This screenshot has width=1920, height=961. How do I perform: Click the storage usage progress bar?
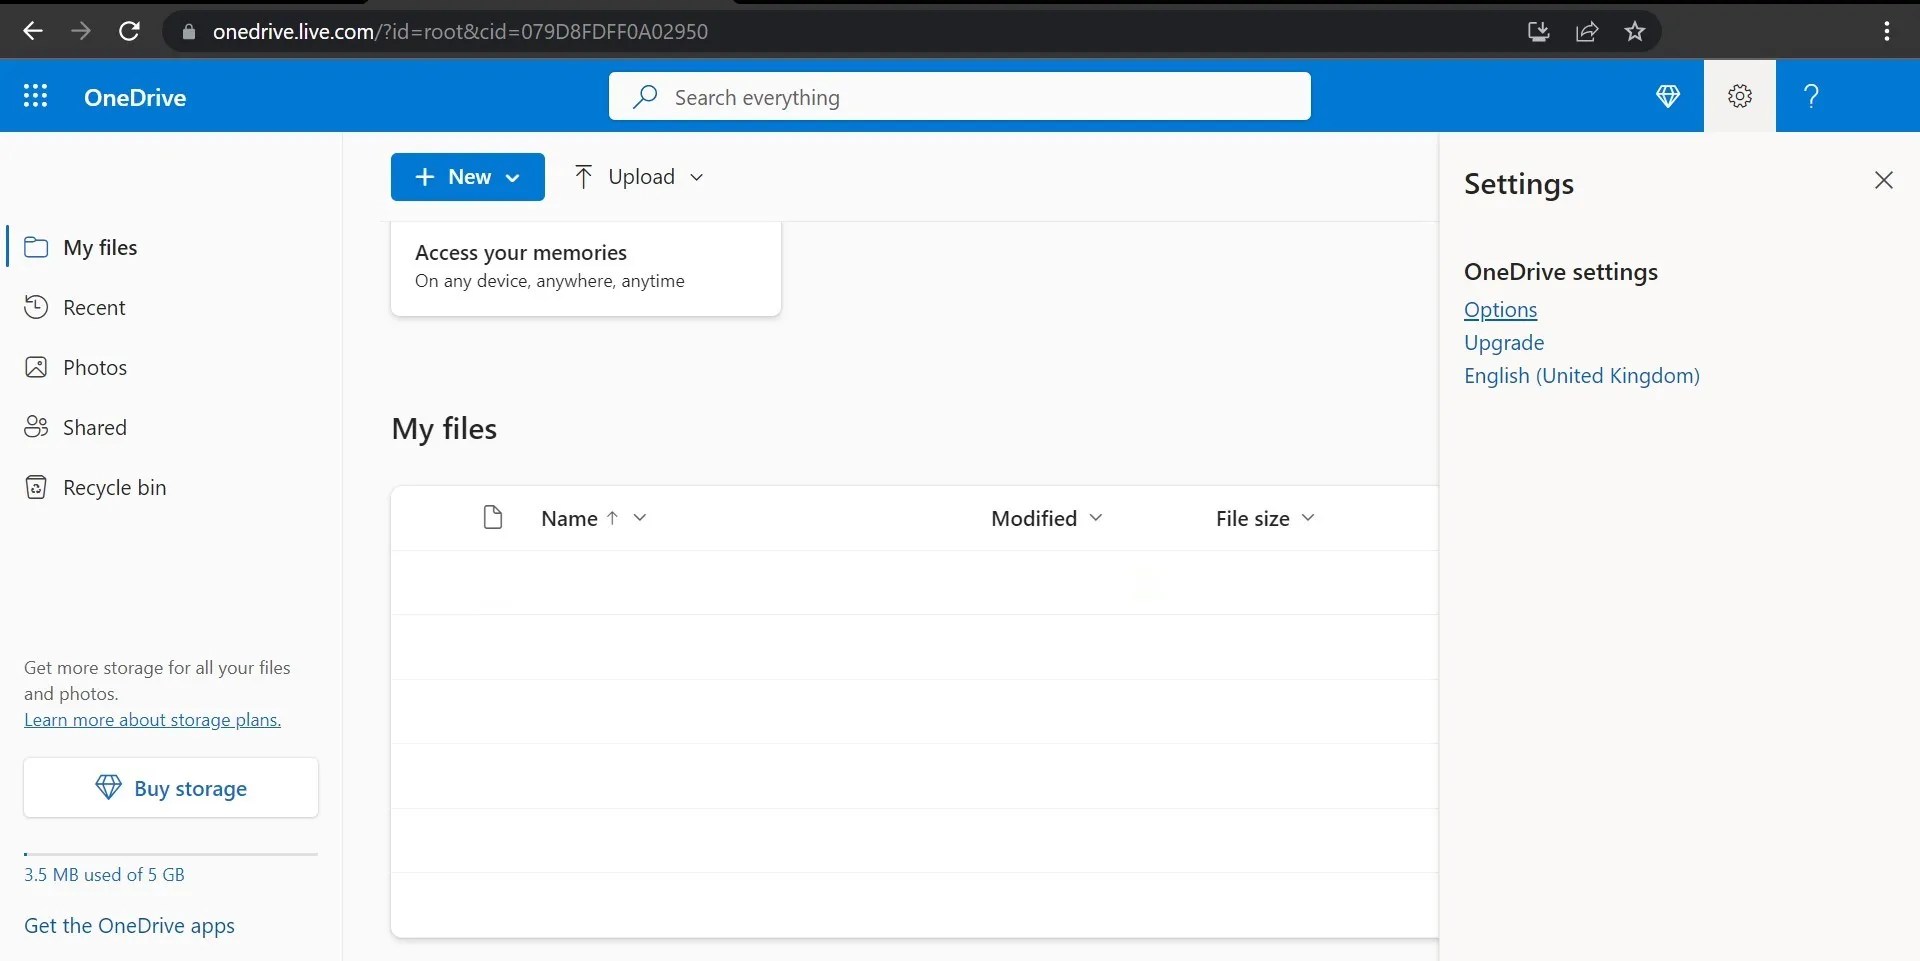tap(171, 854)
